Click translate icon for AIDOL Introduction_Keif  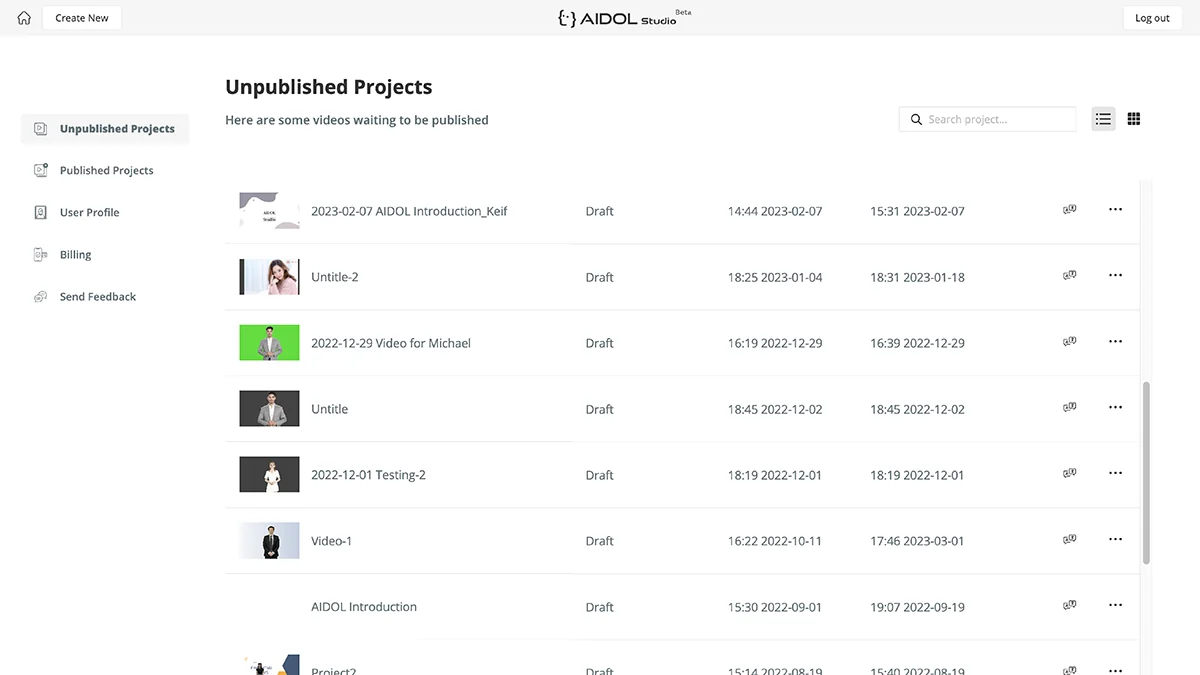click(x=1070, y=210)
